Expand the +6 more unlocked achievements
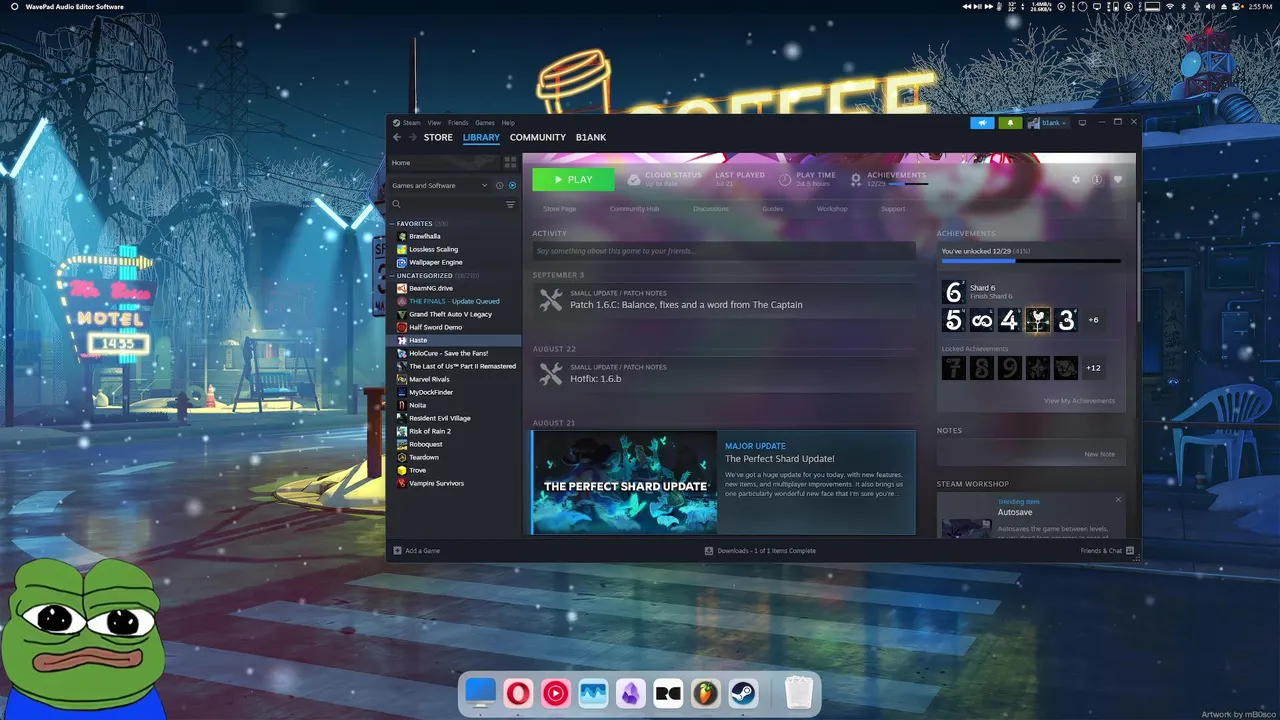The width and height of the screenshot is (1280, 720). coord(1093,320)
